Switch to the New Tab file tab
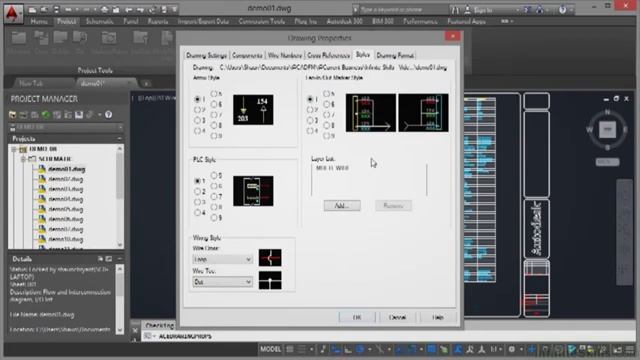Image resolution: width=640 pixels, height=360 pixels. [32, 83]
